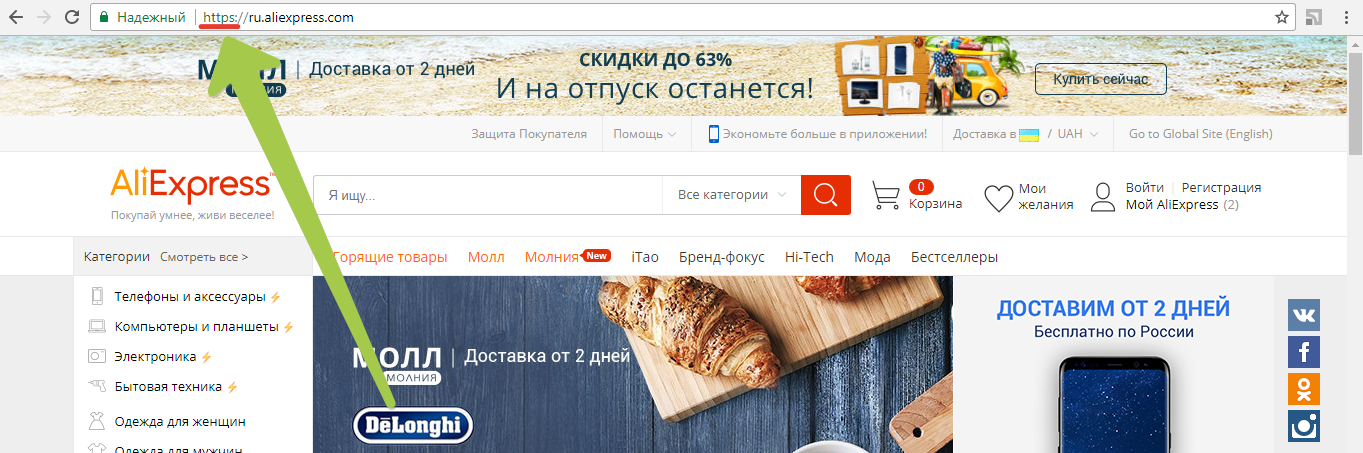Screen dimensions: 1363x453
Task: Reload the page with refresh icon
Action: click(x=72, y=17)
